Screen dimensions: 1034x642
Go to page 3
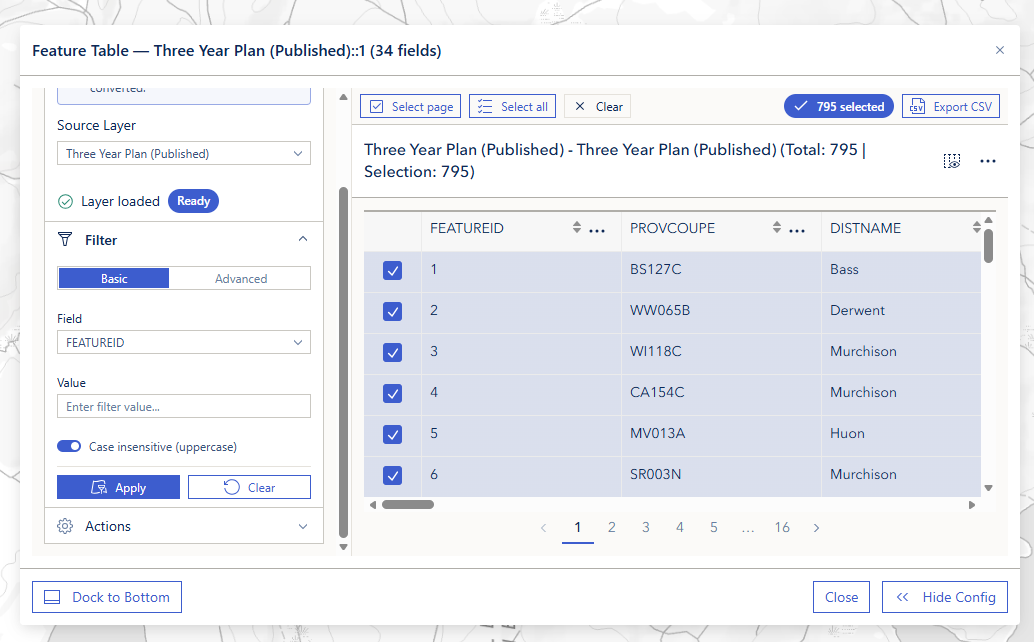(x=646, y=527)
